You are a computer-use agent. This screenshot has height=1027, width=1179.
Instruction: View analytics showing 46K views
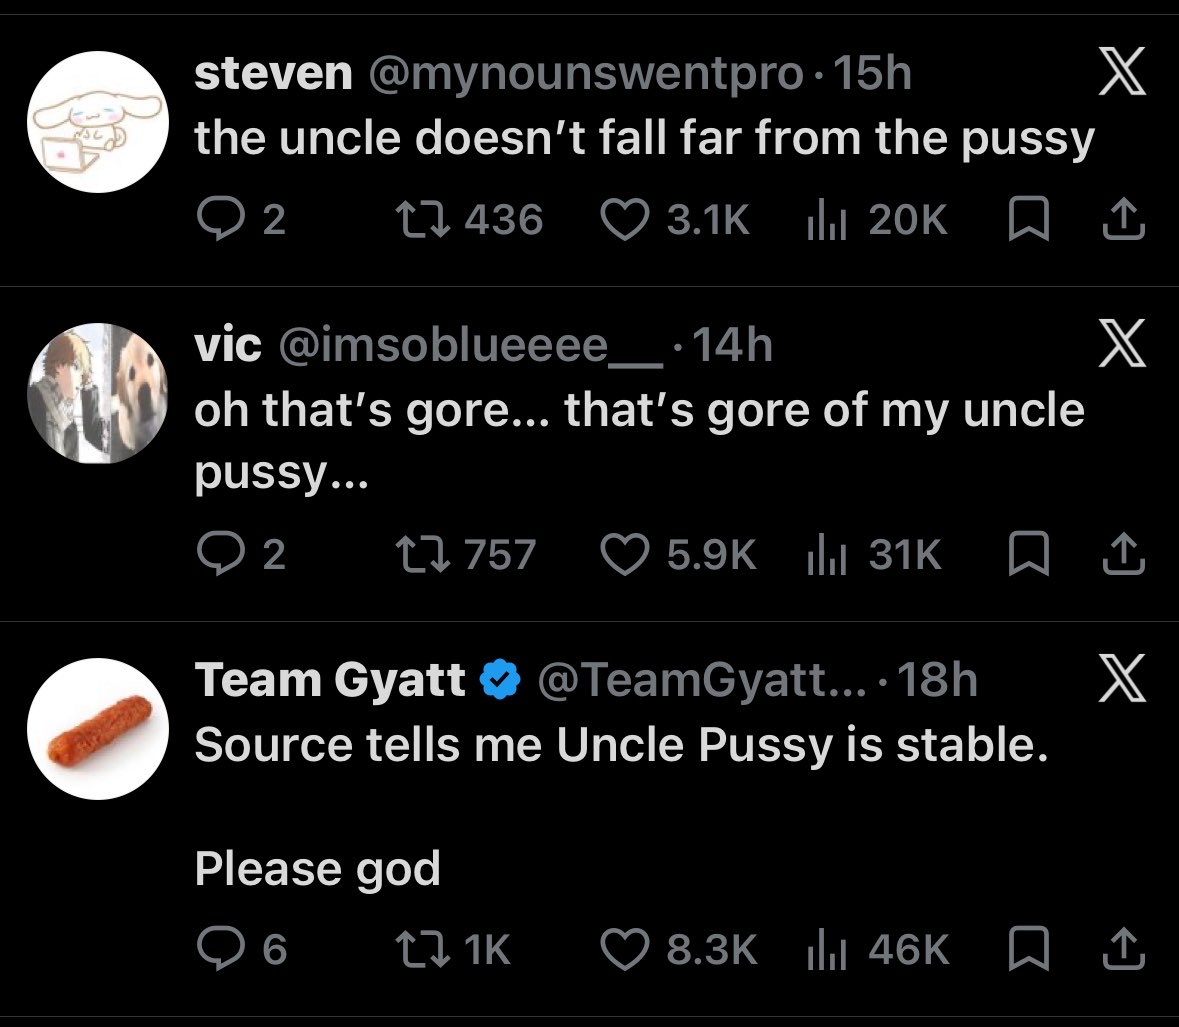click(x=877, y=949)
